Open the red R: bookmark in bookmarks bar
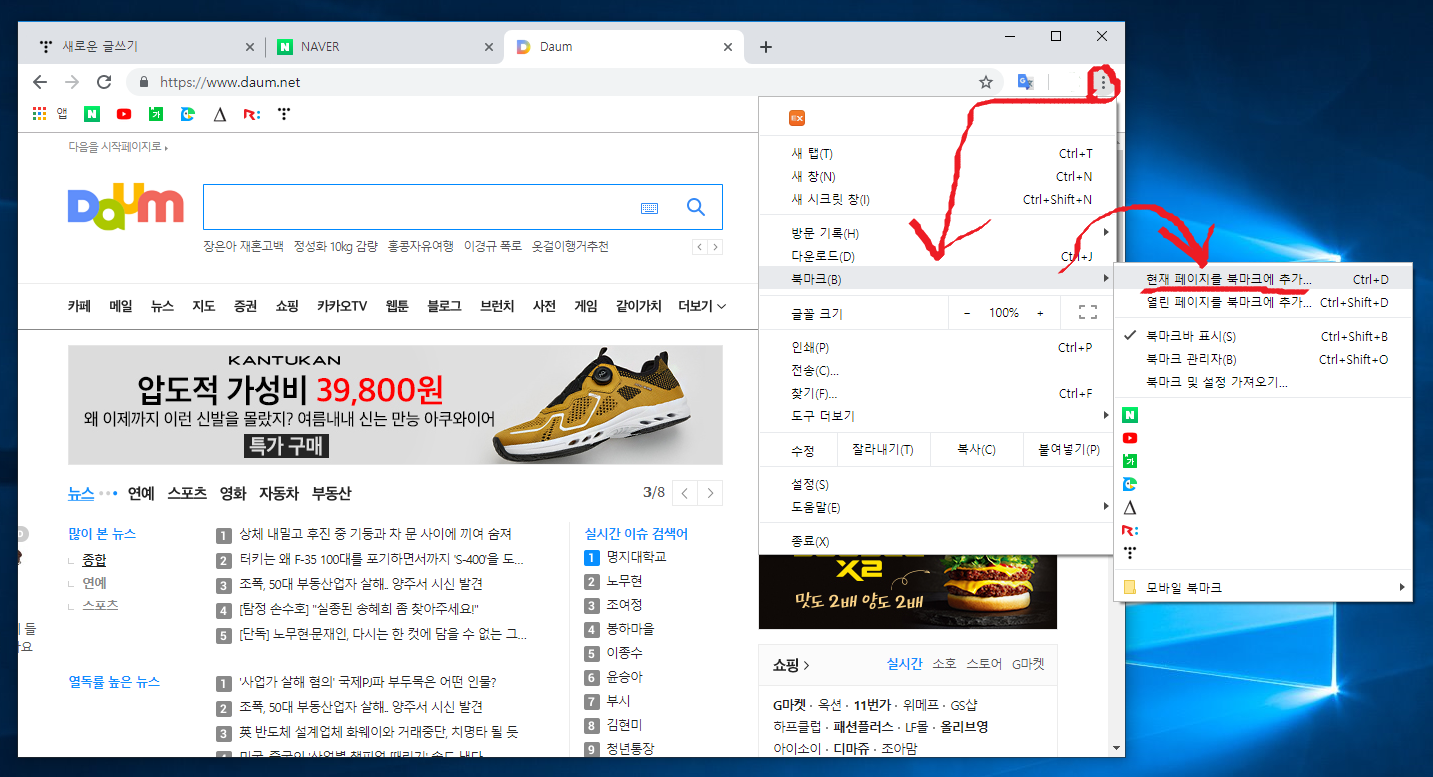Image resolution: width=1433 pixels, height=777 pixels. (252, 114)
